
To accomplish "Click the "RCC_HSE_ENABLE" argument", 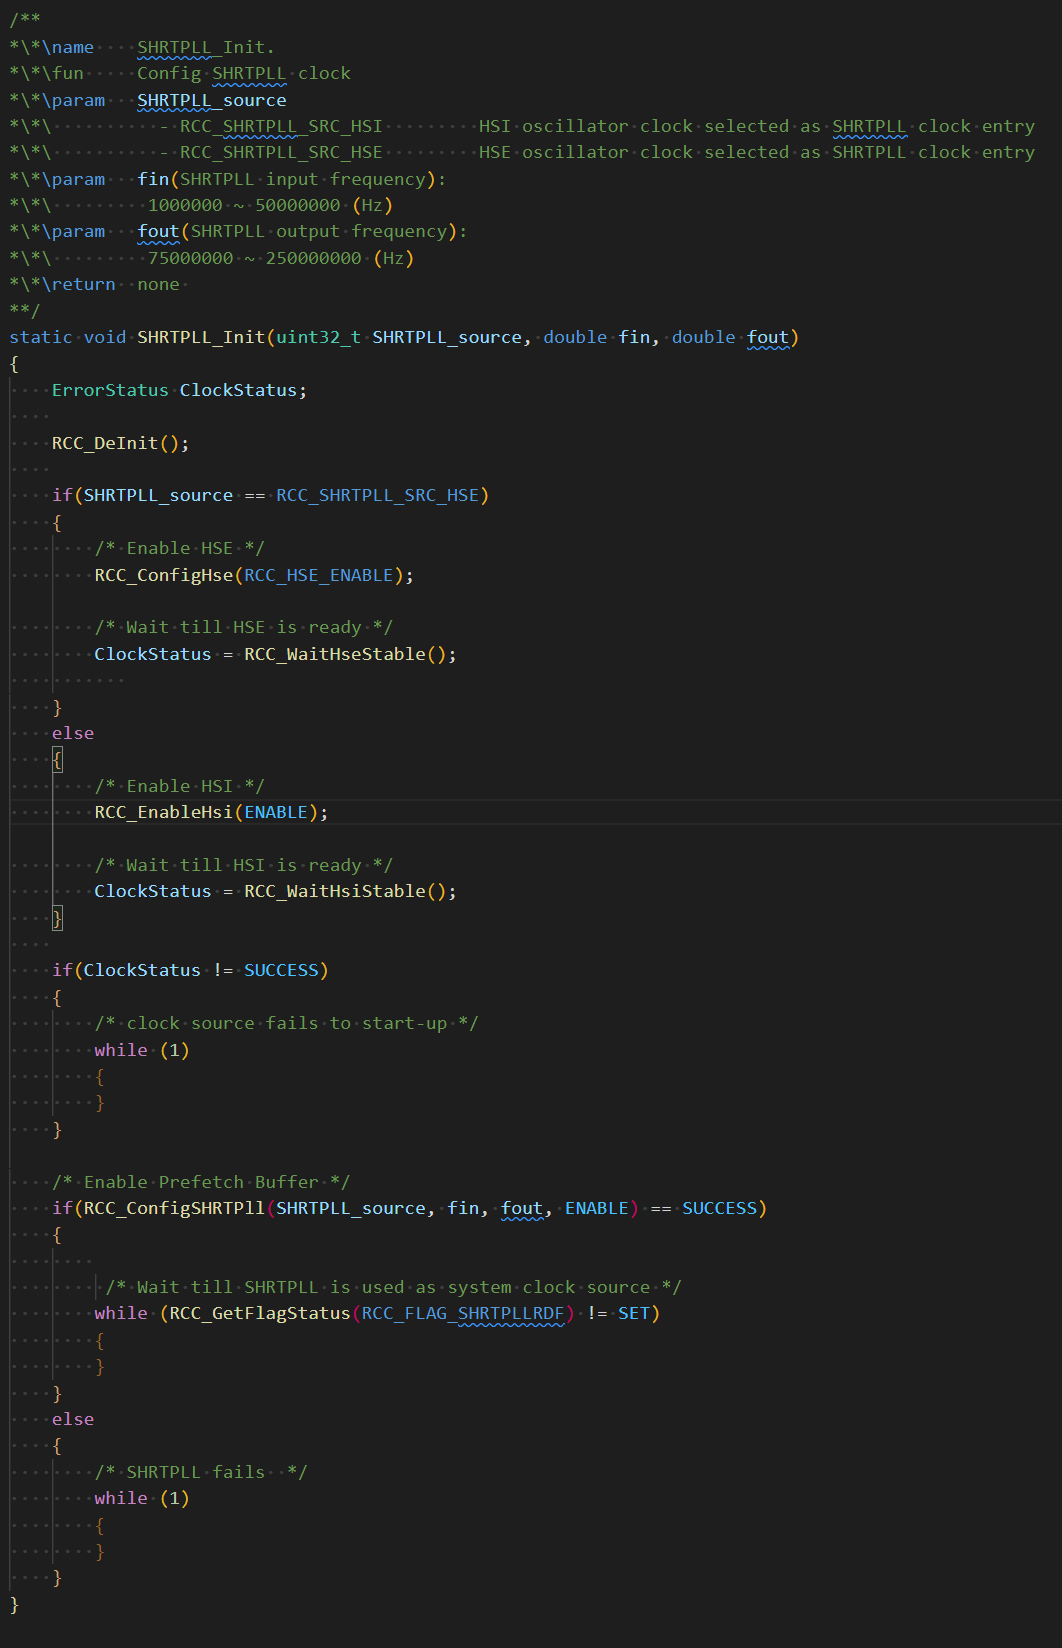I will pos(318,575).
